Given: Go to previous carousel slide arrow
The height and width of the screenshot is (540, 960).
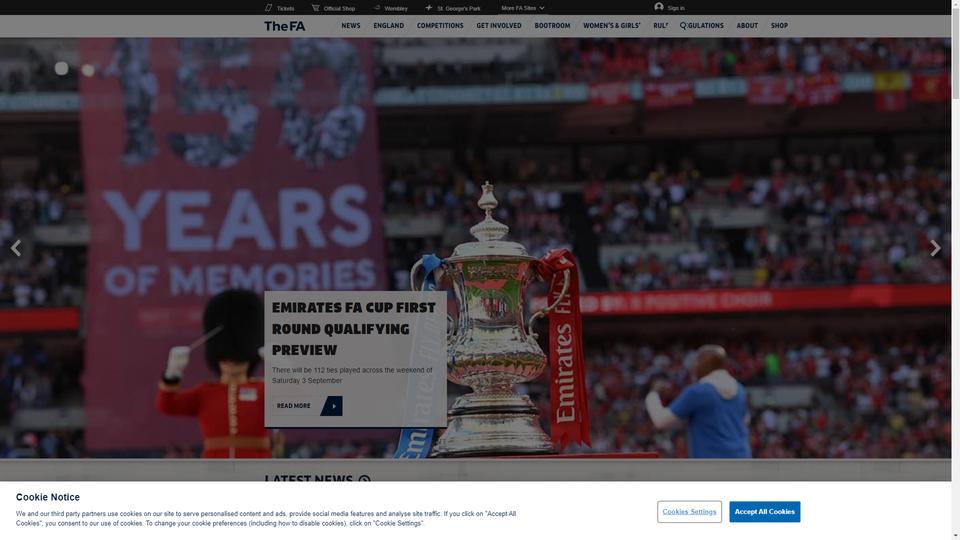Looking at the screenshot, I should (16, 248).
